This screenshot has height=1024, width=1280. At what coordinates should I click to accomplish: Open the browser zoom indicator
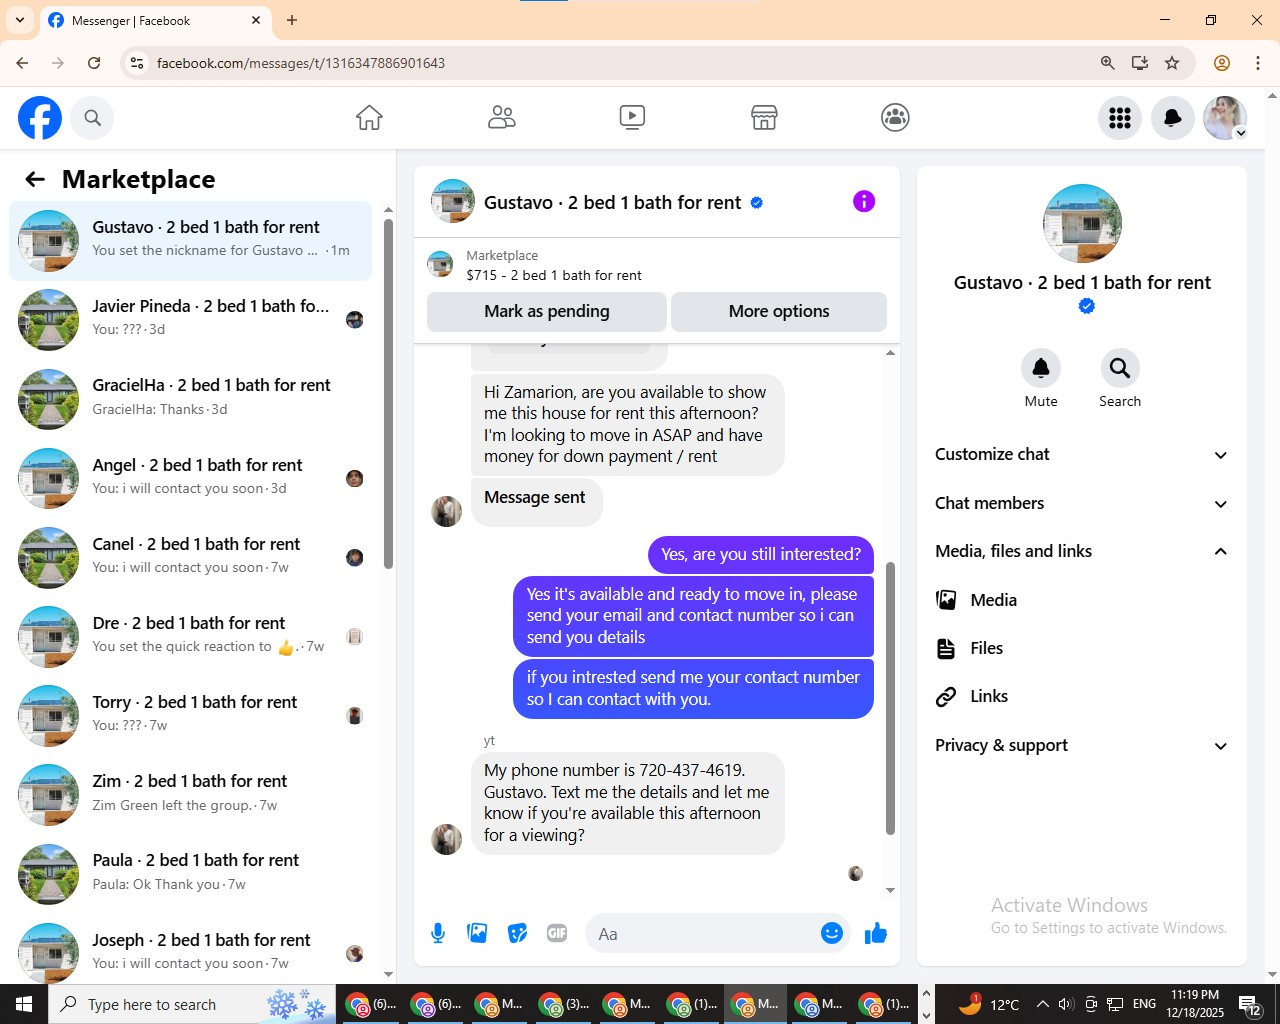tap(1107, 63)
